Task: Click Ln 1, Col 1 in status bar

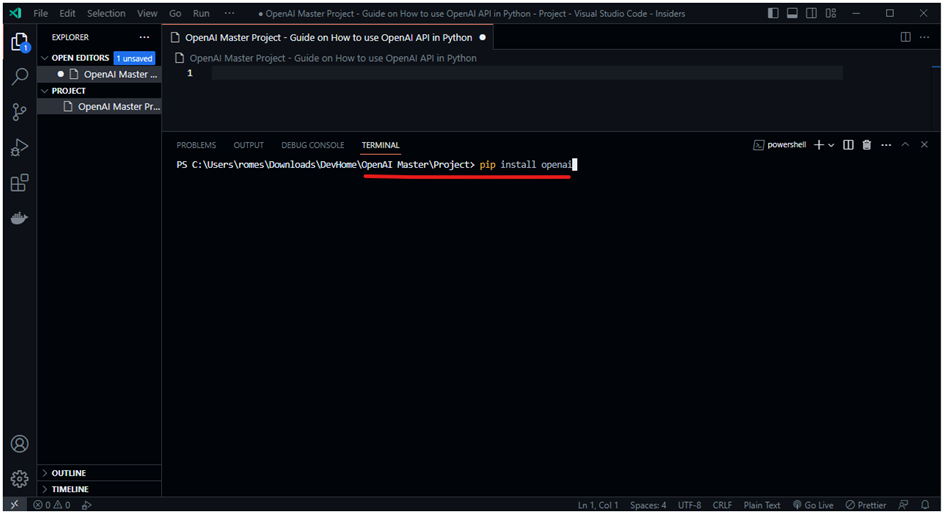Action: tap(598, 505)
